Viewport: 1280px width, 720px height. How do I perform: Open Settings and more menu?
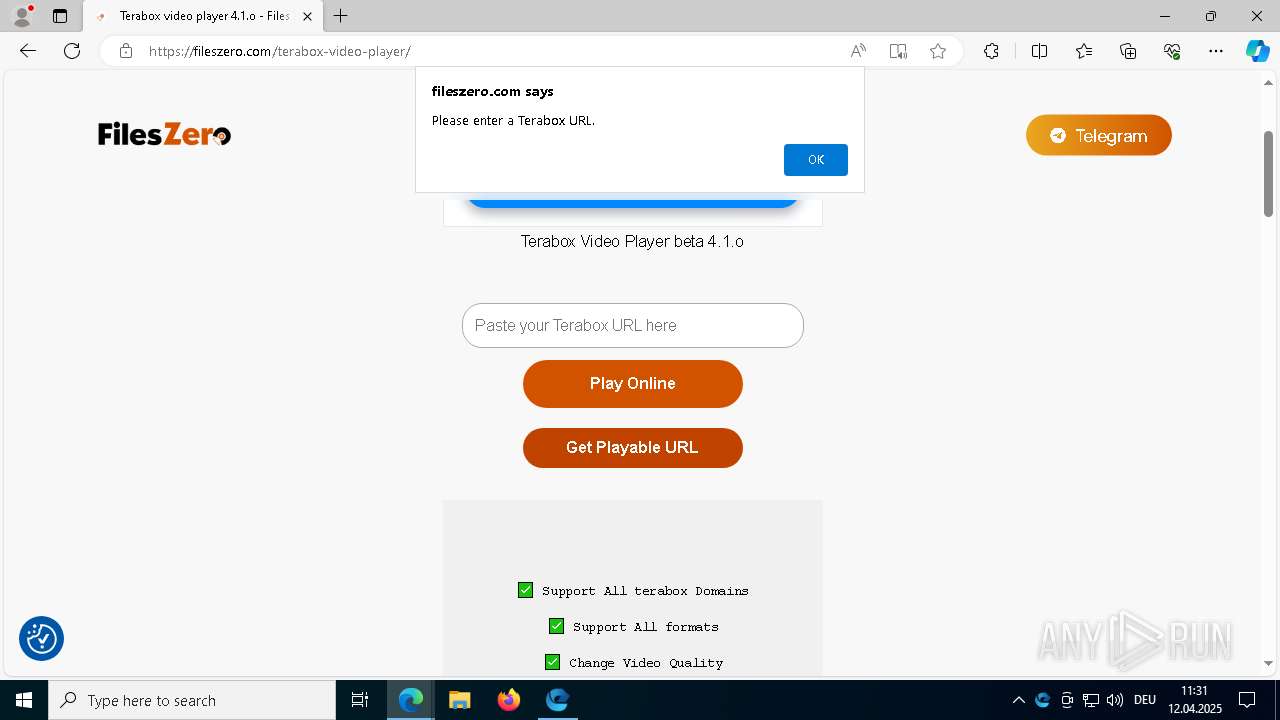(x=1216, y=51)
